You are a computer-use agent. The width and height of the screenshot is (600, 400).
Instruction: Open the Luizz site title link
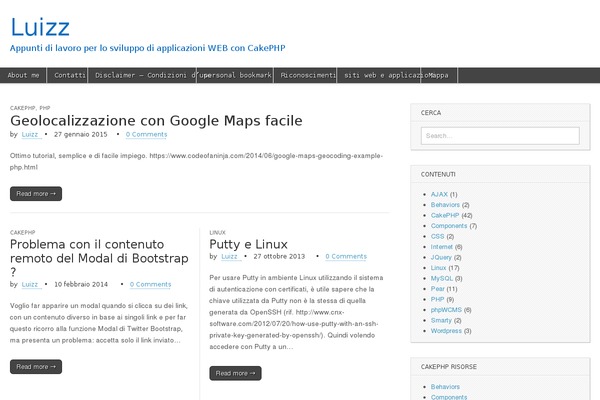click(40, 27)
